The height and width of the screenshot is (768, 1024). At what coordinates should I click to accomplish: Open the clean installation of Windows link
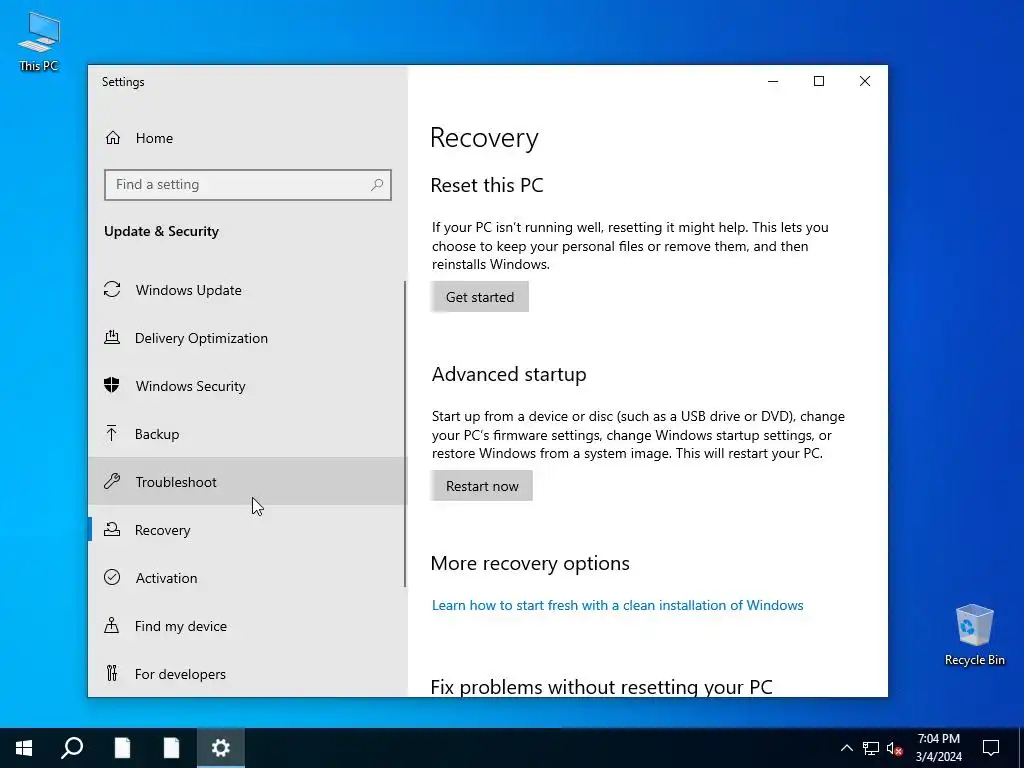[x=617, y=605]
